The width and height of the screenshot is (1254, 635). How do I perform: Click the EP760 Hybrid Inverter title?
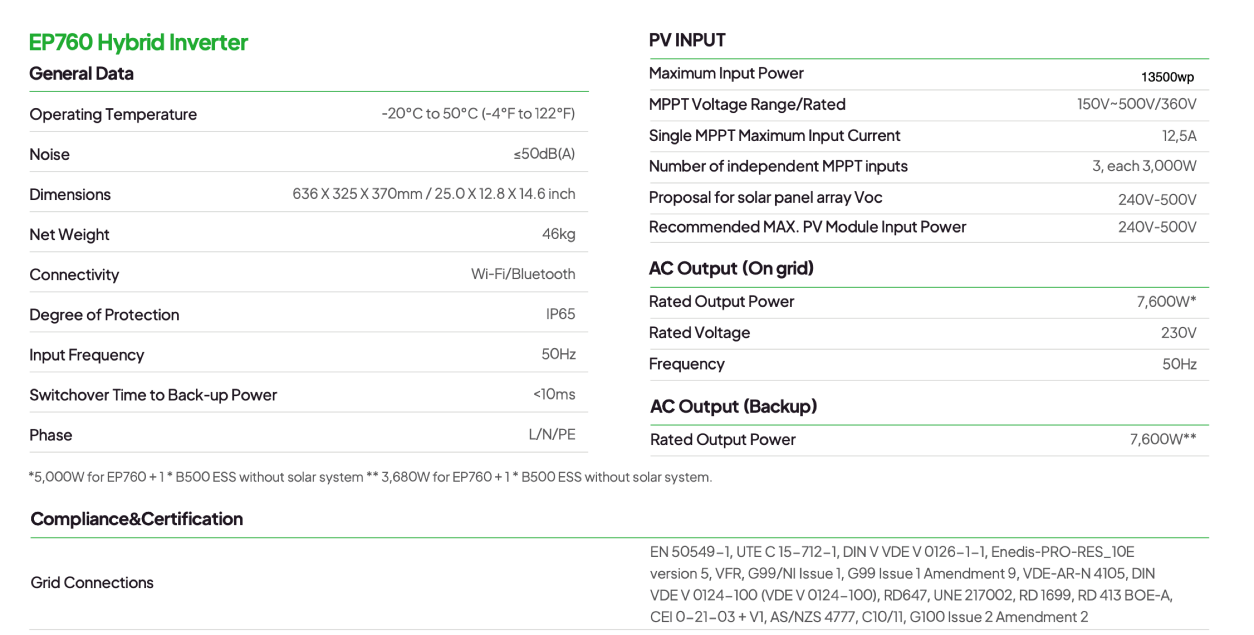(x=138, y=43)
